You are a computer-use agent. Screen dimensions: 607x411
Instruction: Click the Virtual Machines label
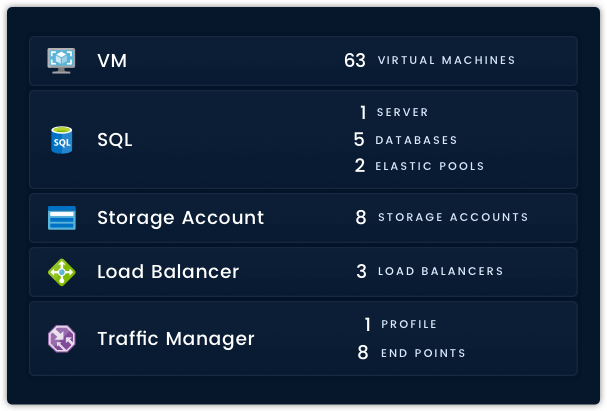click(446, 61)
